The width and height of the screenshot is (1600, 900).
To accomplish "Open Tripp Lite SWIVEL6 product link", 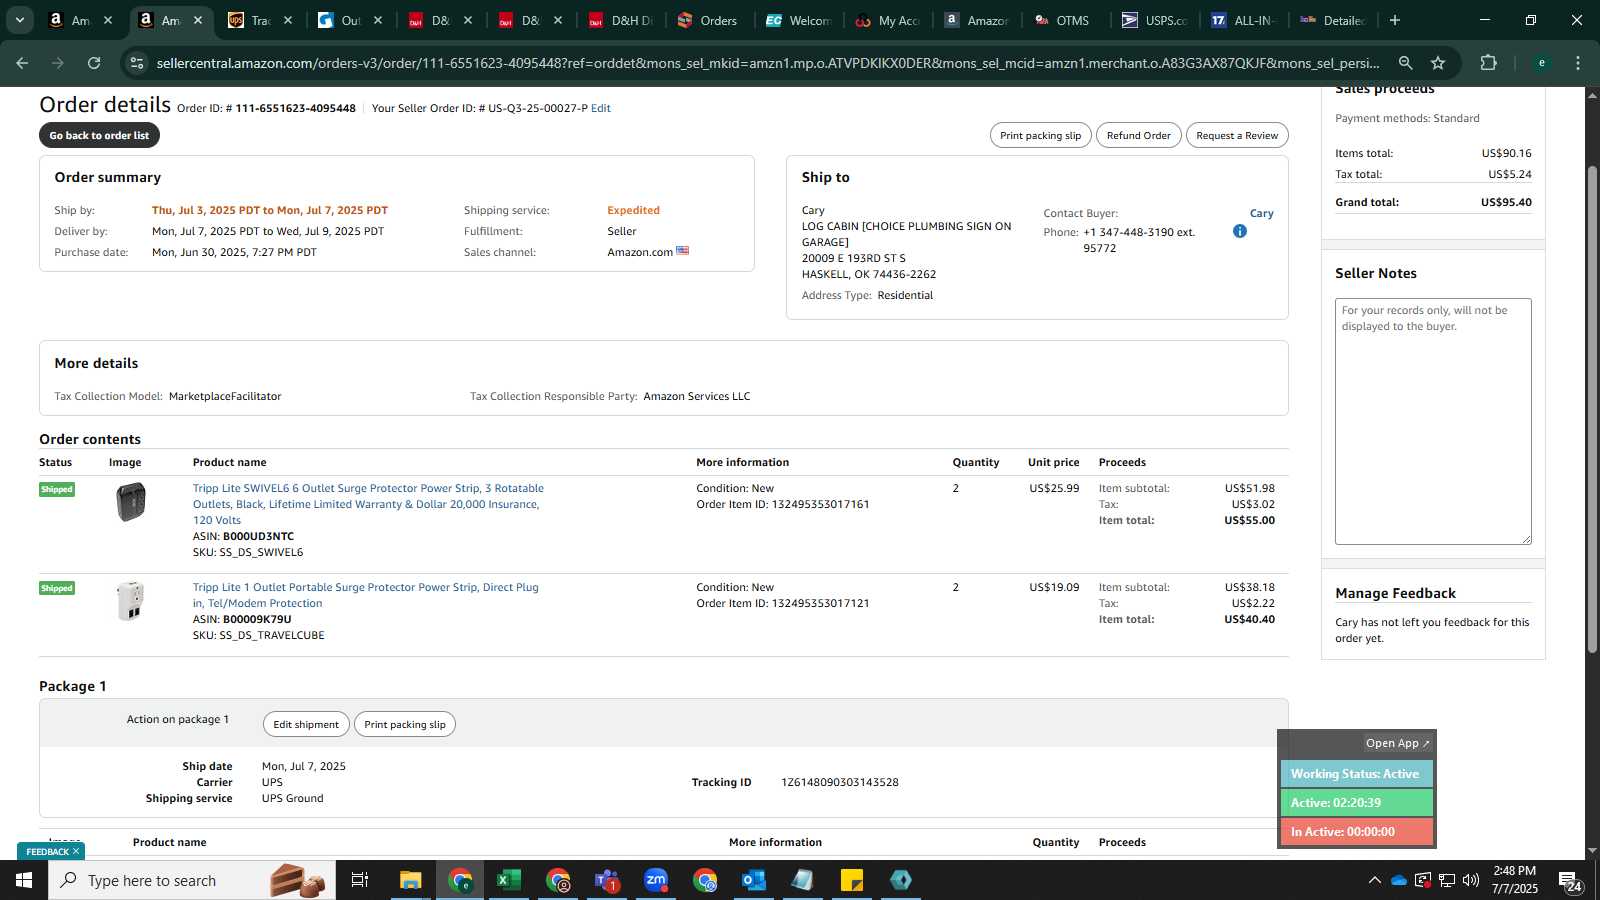I will pos(368,504).
